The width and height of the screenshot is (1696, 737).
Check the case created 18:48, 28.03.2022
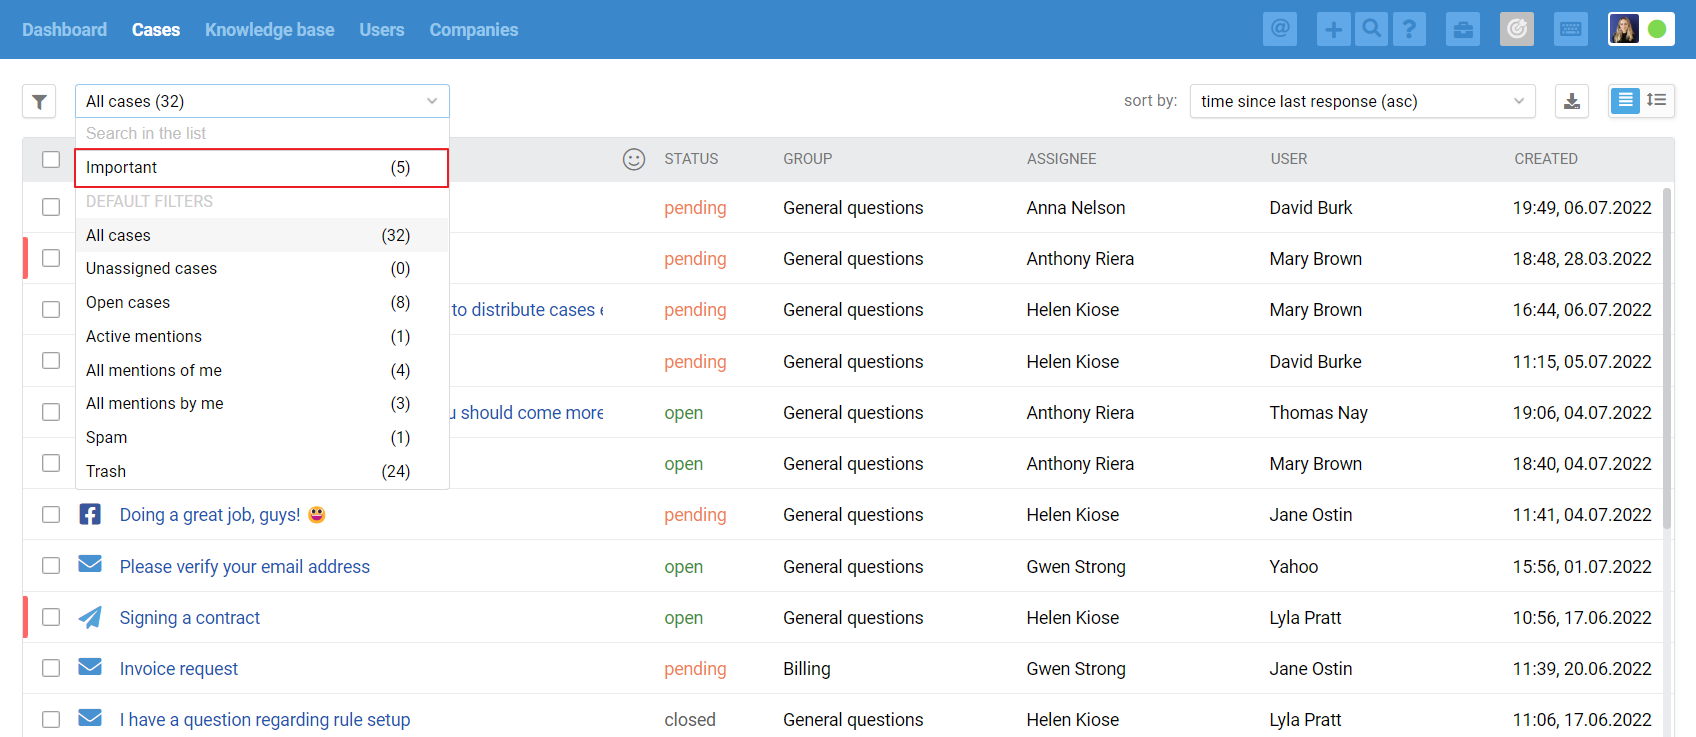(x=51, y=258)
